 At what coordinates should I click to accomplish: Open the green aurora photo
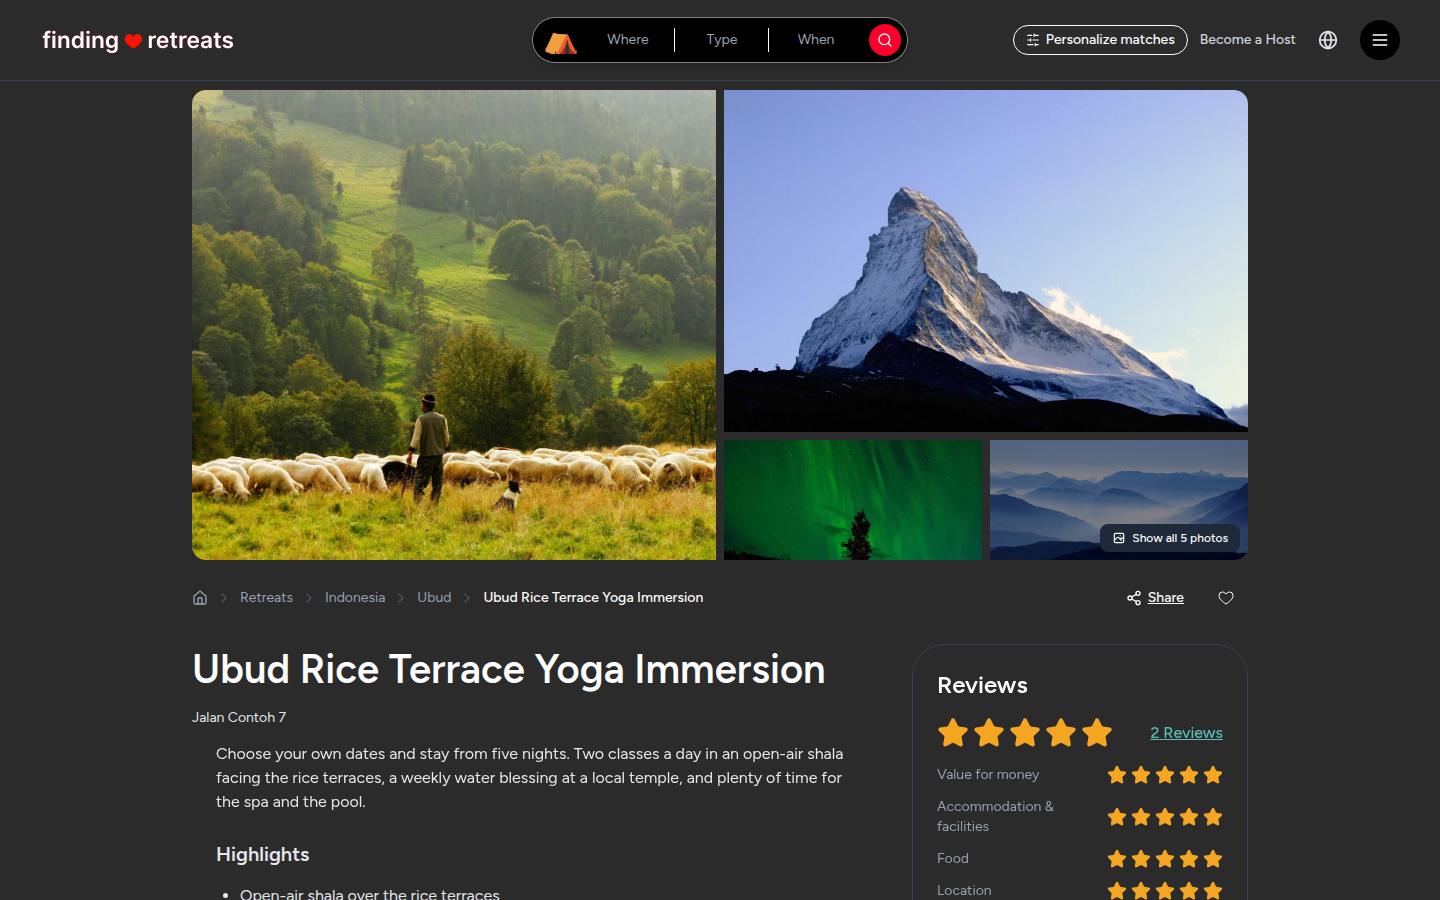pyautogui.click(x=853, y=500)
